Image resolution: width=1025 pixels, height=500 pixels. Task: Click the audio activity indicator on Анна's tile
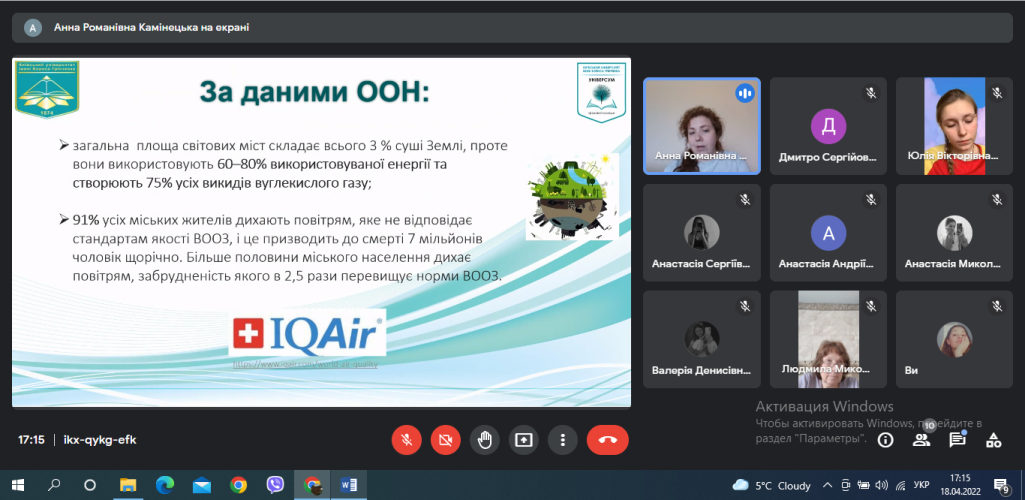(744, 93)
